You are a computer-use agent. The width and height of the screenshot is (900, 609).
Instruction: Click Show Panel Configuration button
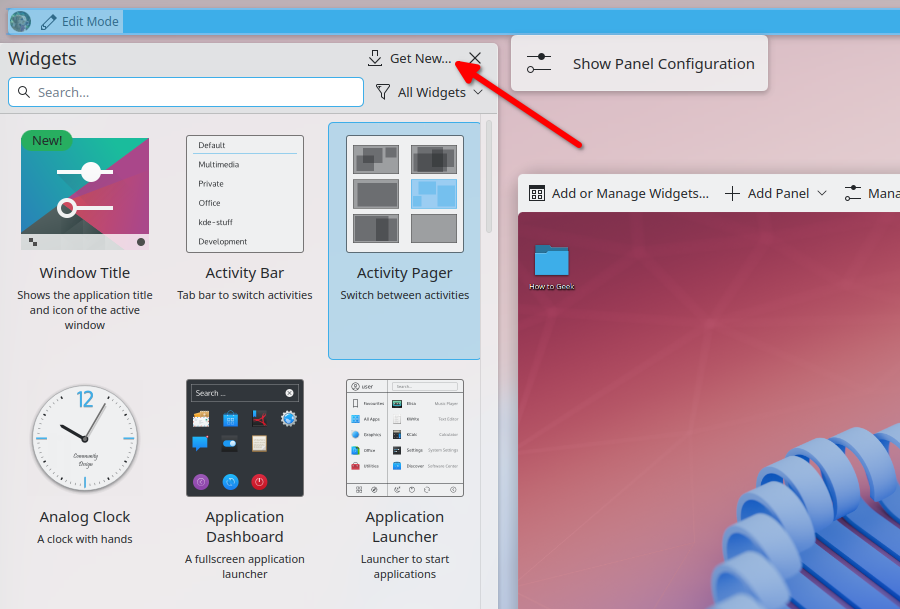point(639,63)
